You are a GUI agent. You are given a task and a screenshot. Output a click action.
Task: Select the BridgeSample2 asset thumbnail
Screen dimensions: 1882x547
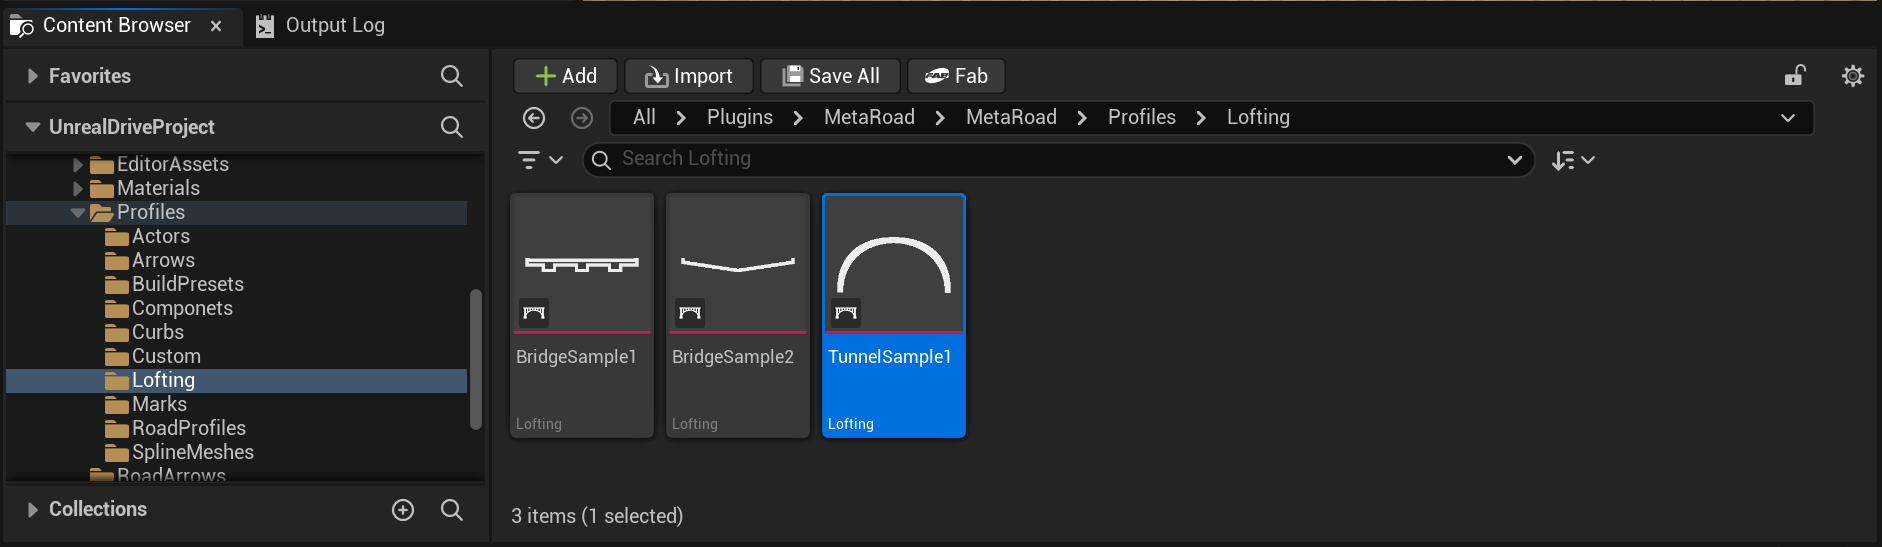(x=738, y=264)
